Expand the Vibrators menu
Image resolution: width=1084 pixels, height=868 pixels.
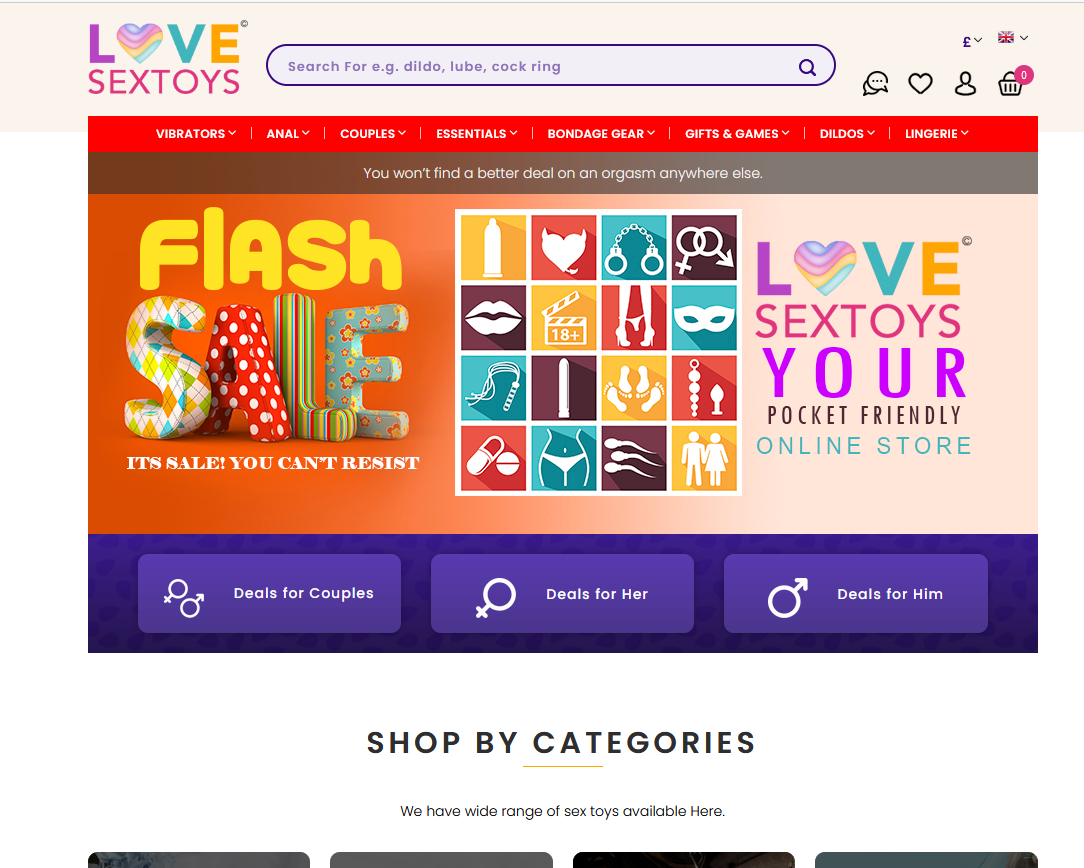coord(196,133)
